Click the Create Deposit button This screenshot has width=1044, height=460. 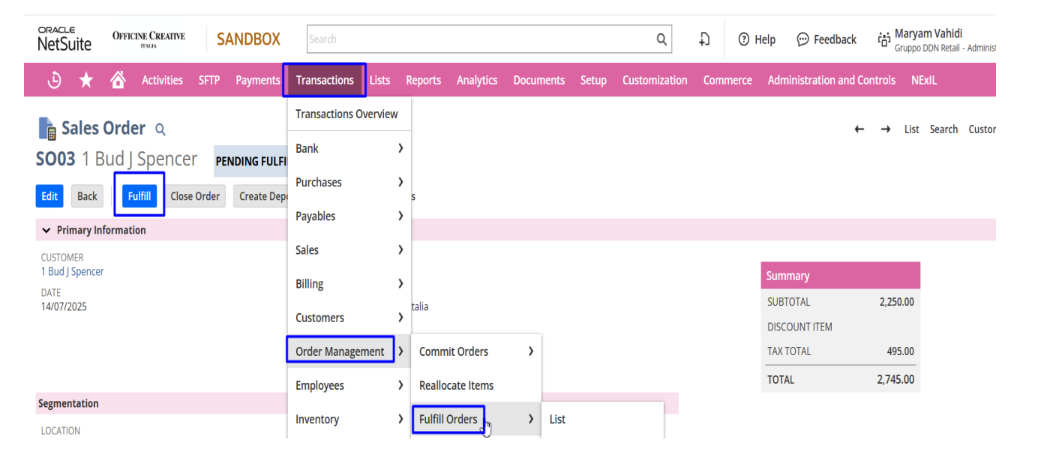click(x=260, y=196)
